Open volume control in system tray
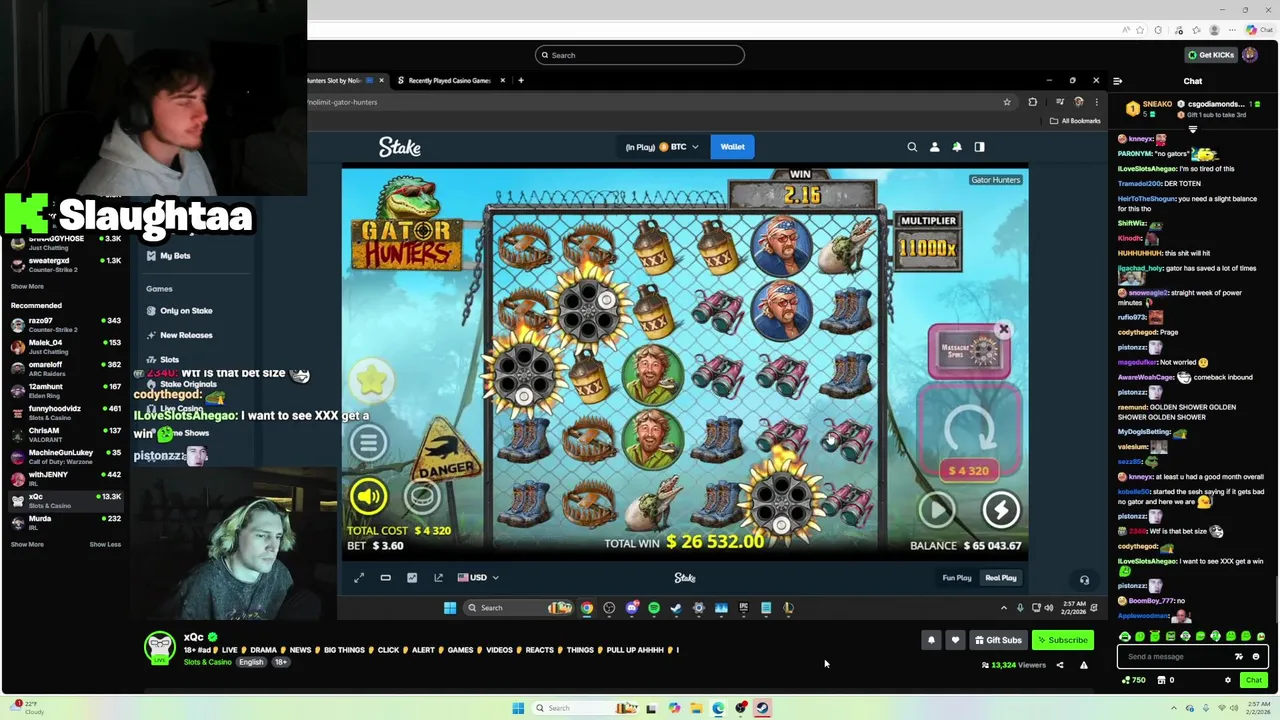Viewport: 1280px width, 720px height. click(x=1233, y=708)
